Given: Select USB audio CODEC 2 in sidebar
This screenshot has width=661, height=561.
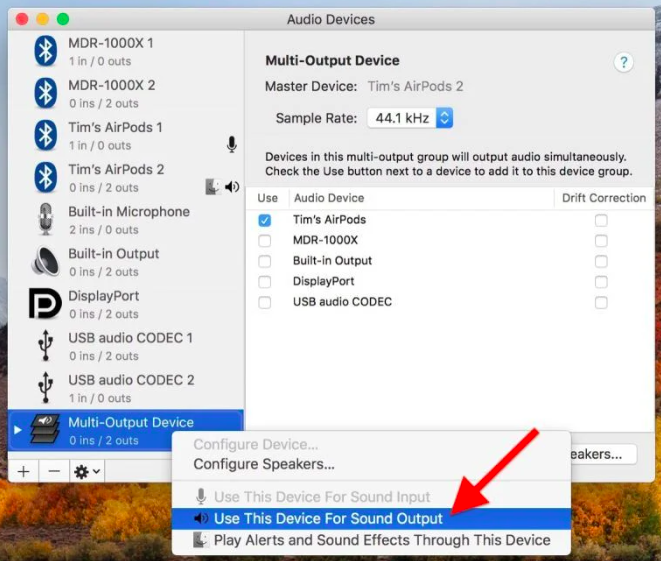Looking at the screenshot, I should pyautogui.click(x=126, y=388).
